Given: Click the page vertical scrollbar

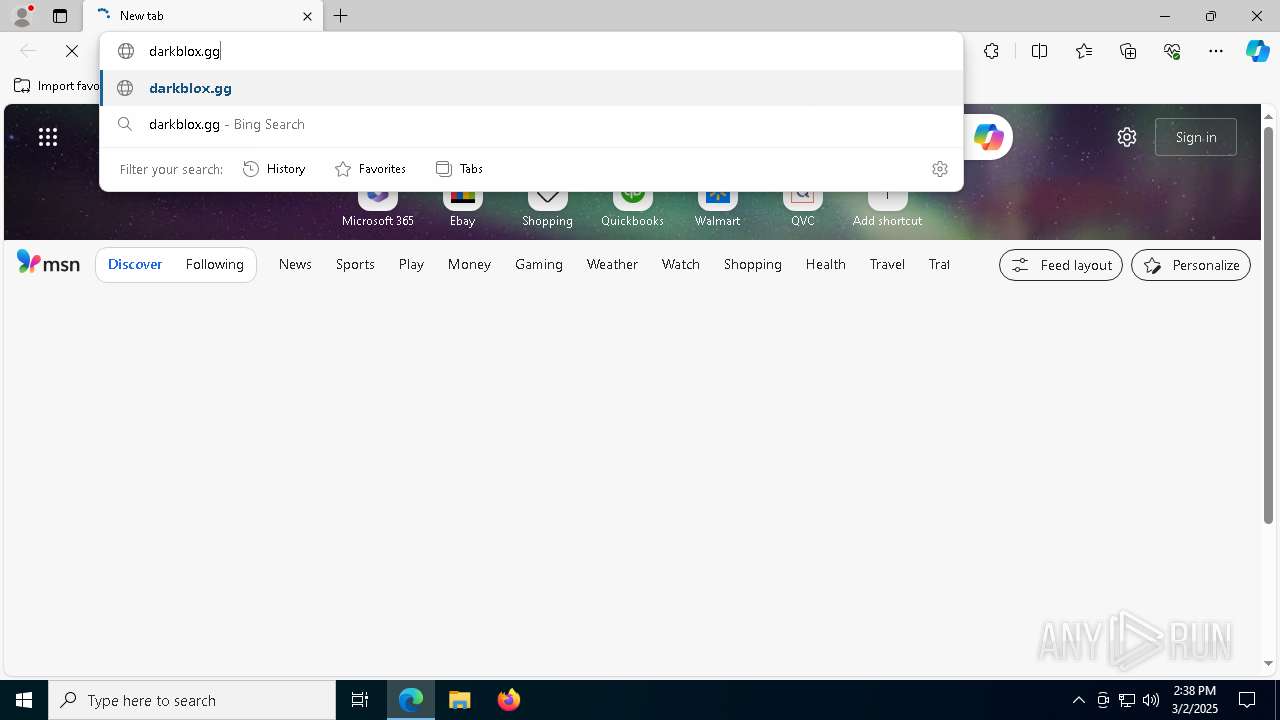Looking at the screenshot, I should tap(1268, 324).
